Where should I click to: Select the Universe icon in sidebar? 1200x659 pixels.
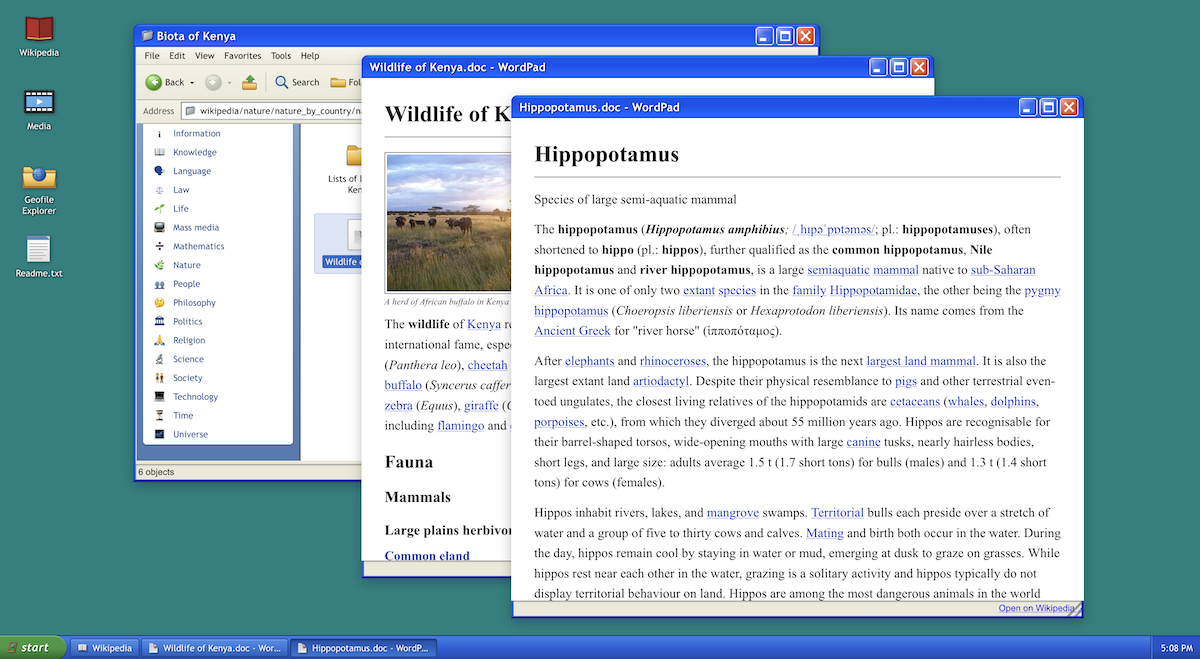click(x=159, y=434)
